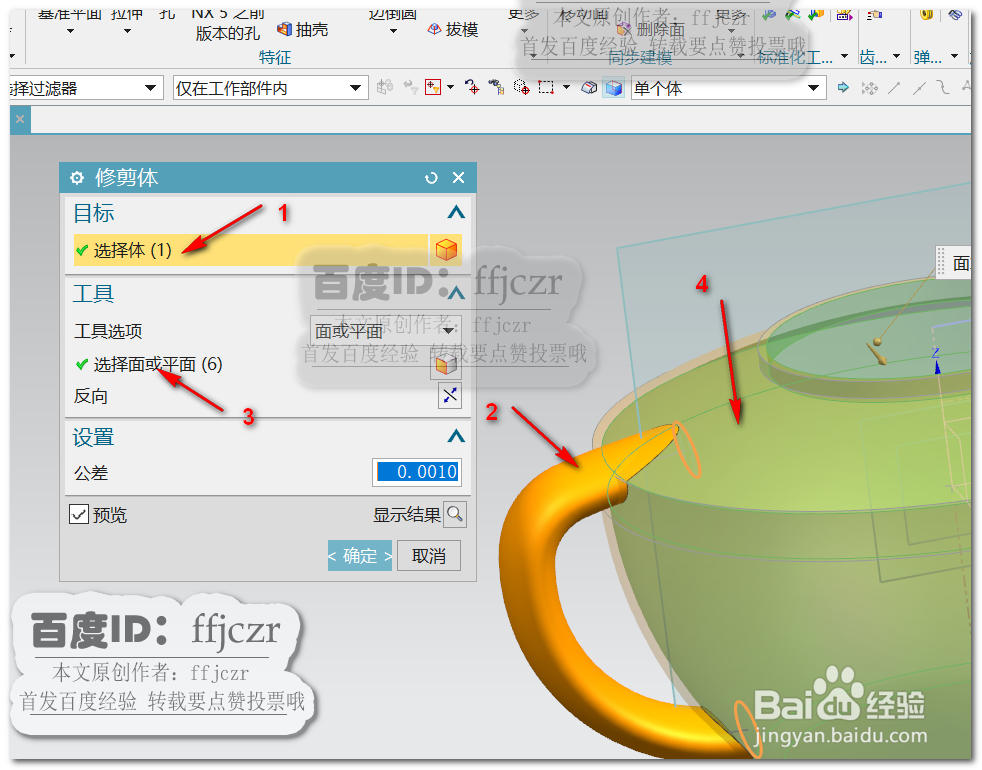The width and height of the screenshot is (982, 770).
Task: Click the rectangle selection method icon
Action: (546, 88)
